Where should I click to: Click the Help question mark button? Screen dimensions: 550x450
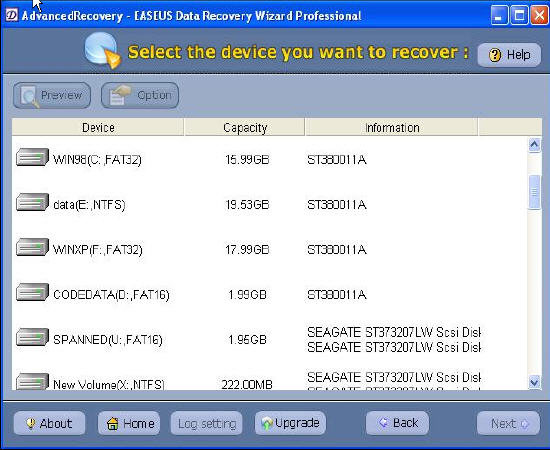509,55
